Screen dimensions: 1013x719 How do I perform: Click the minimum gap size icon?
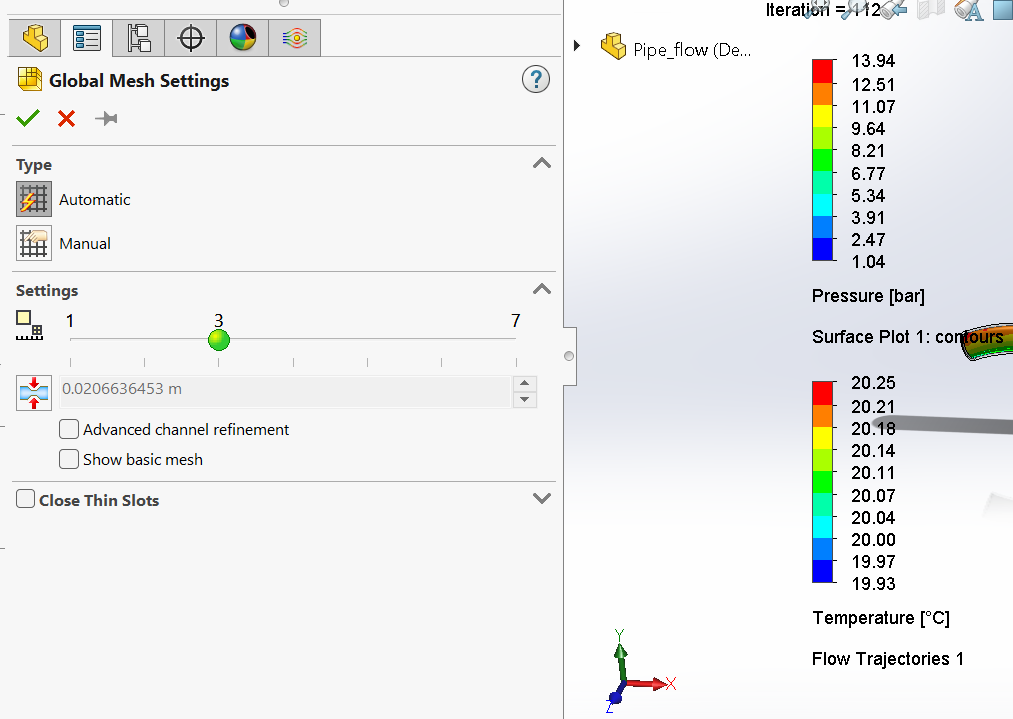[x=34, y=392]
